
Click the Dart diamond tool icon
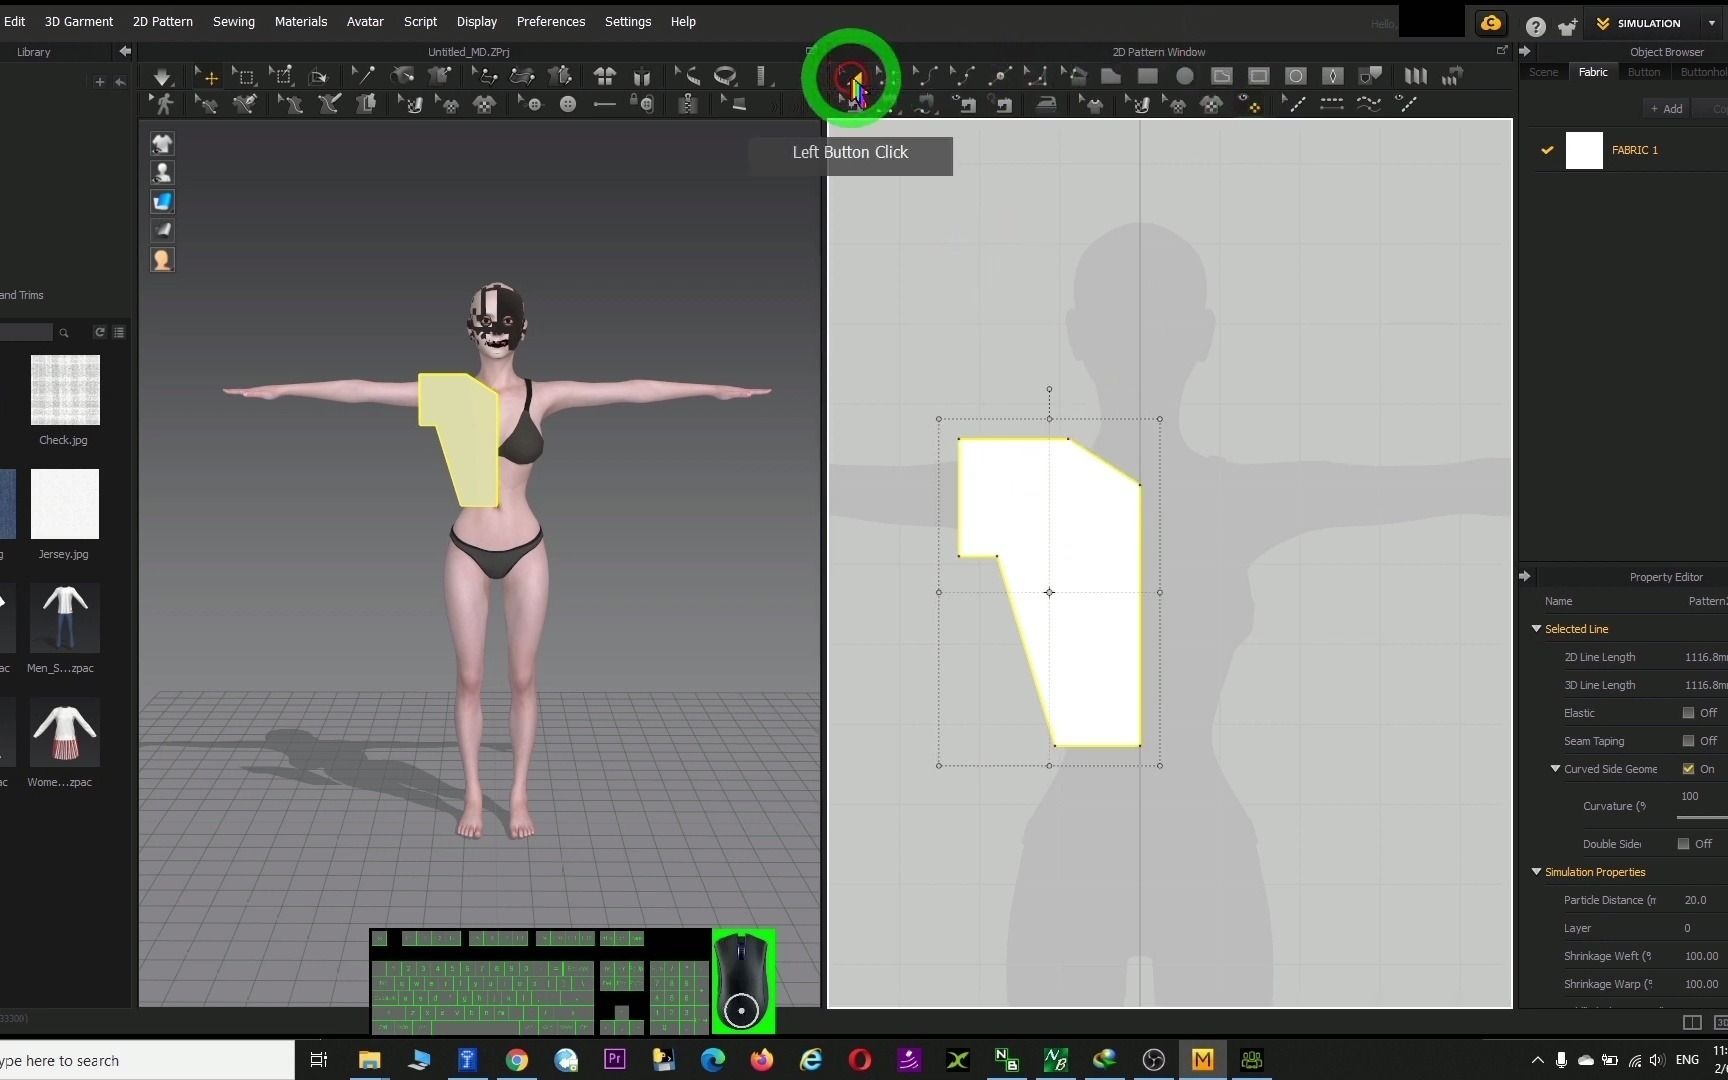point(1332,76)
